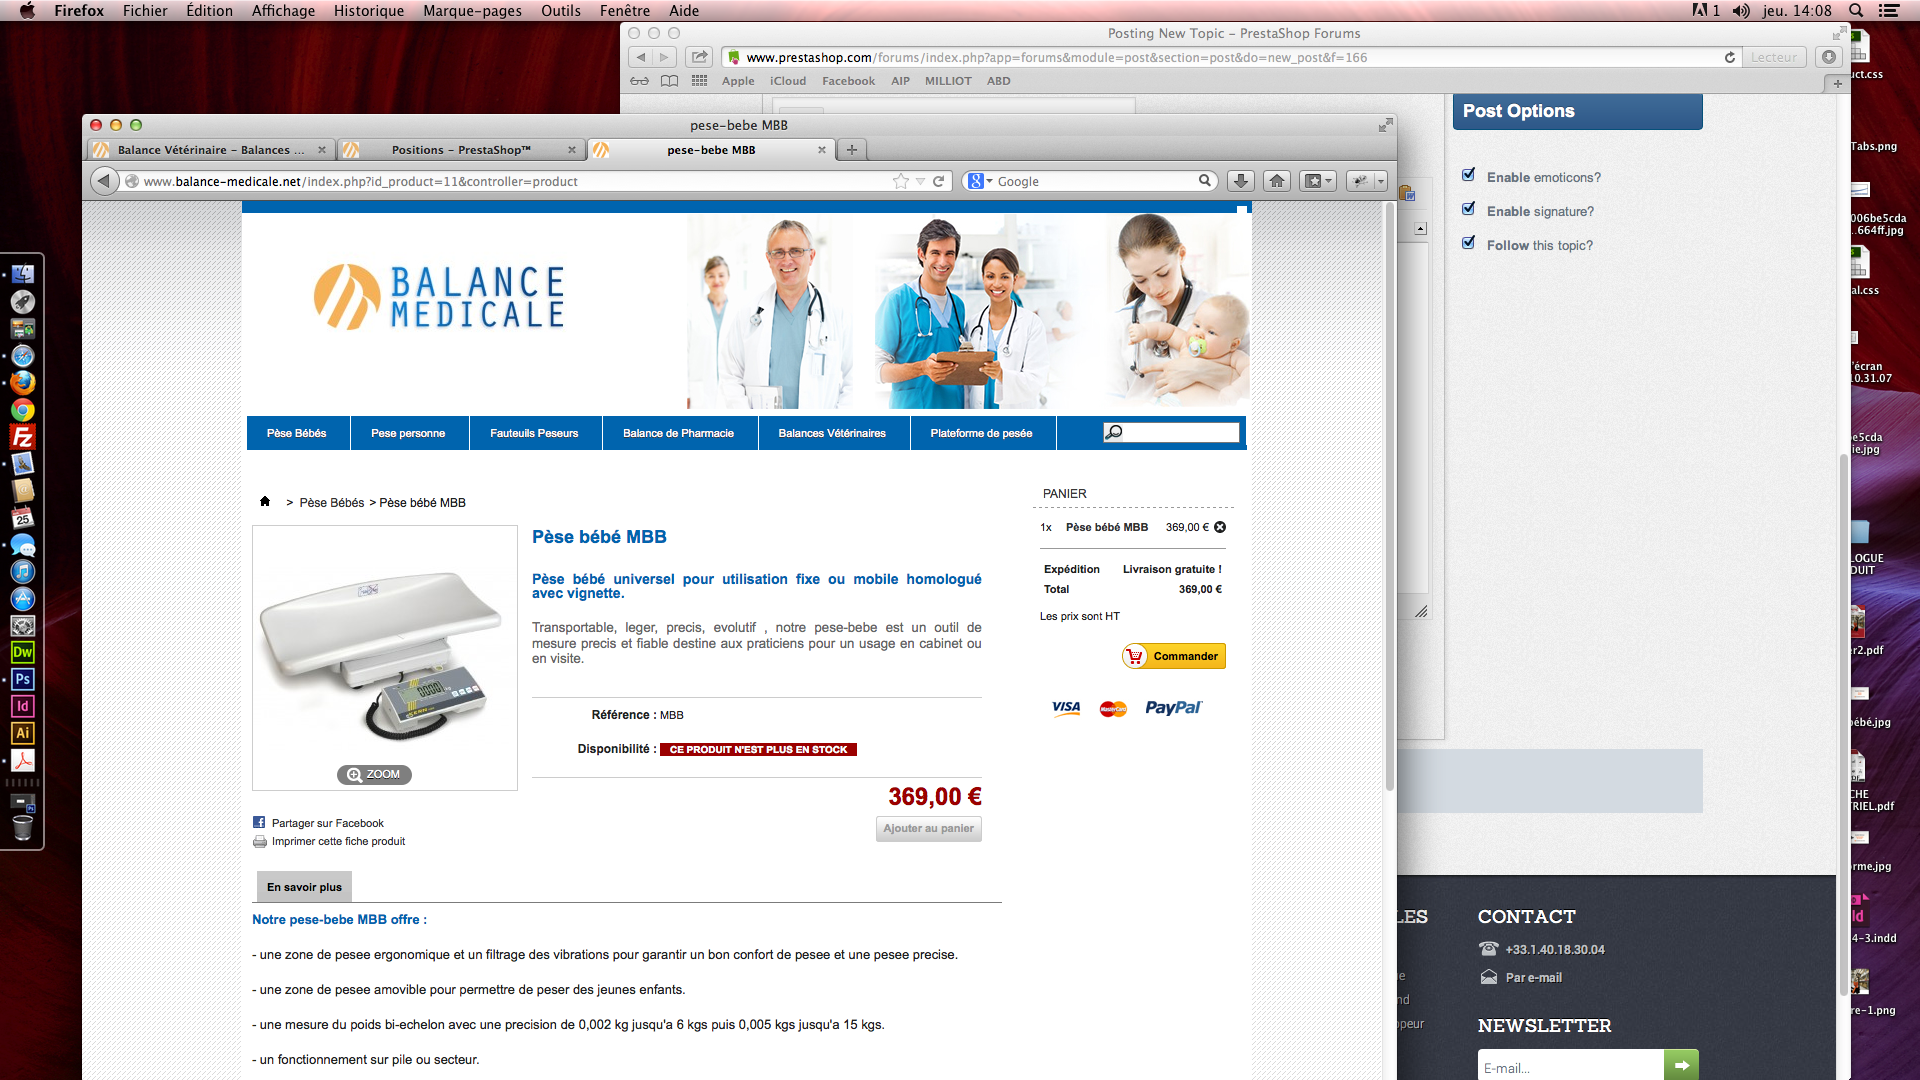Open Safari downloads button

click(1828, 57)
